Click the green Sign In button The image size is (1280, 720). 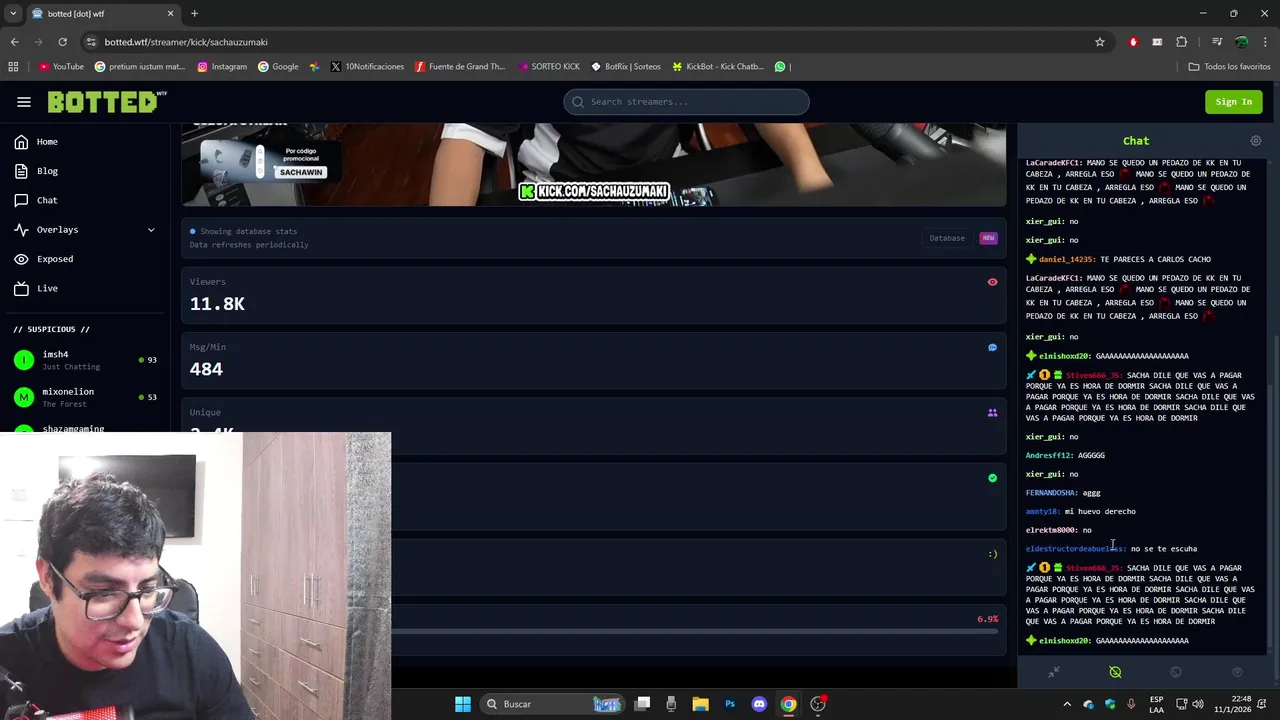1233,102
